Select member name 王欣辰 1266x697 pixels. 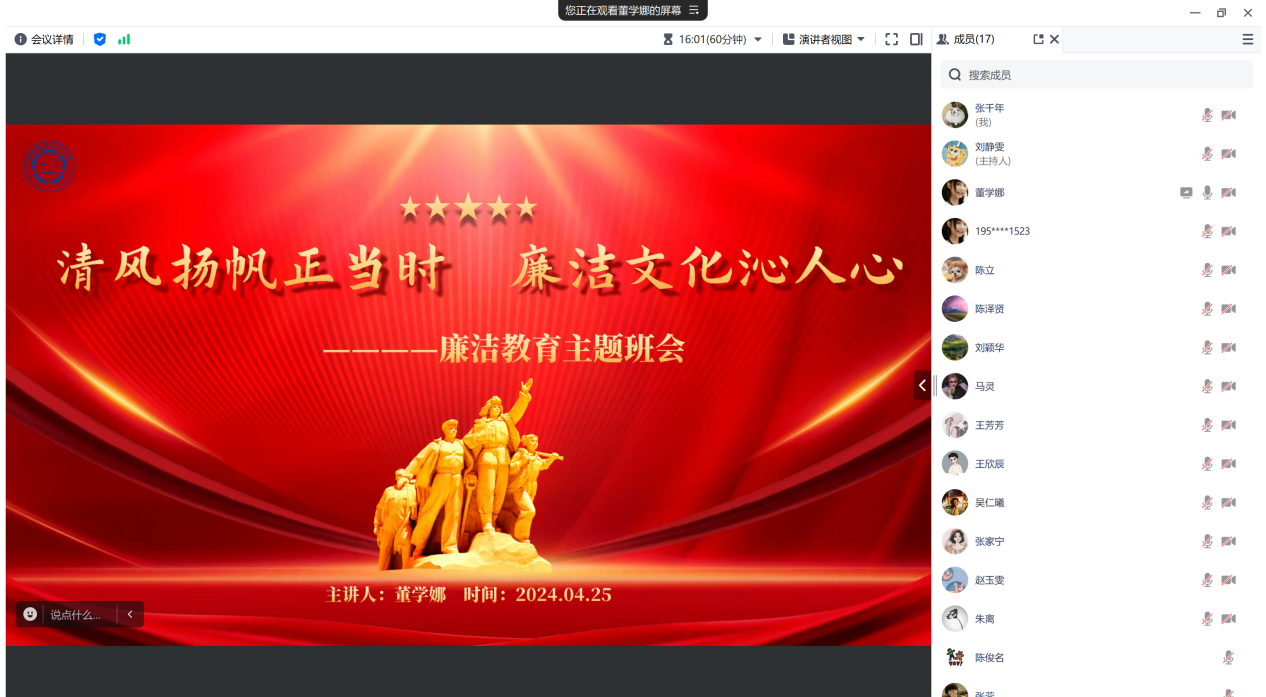(x=990, y=464)
